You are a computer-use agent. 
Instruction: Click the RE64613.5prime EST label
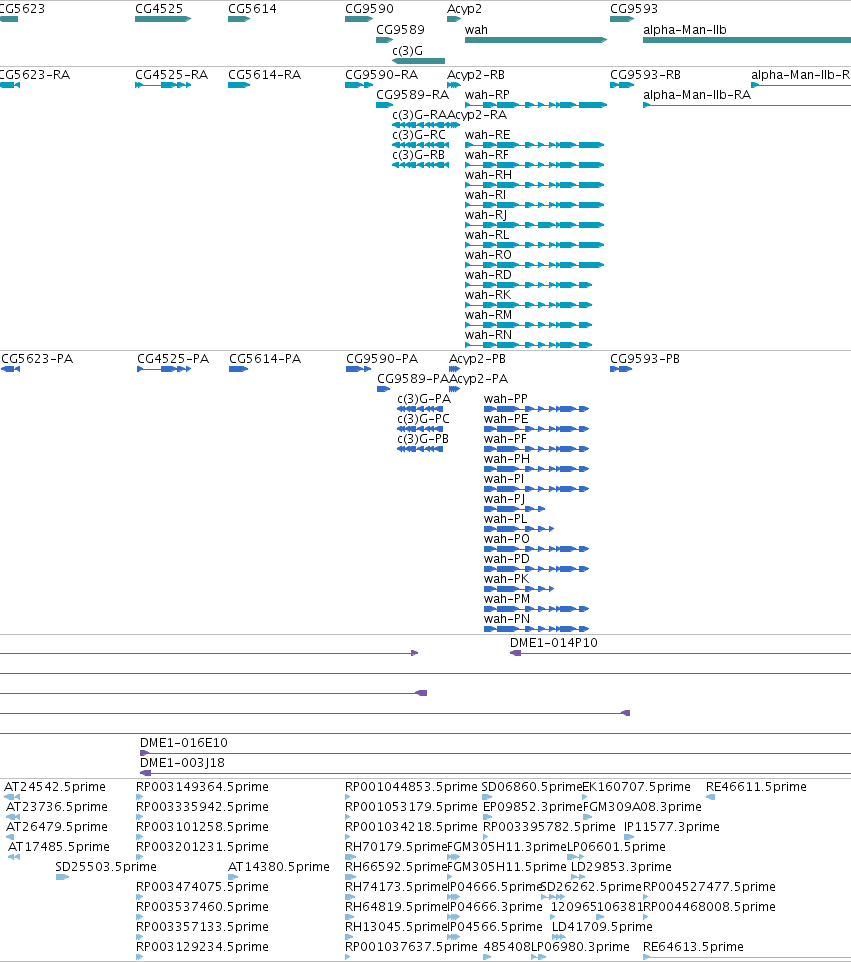pyautogui.click(x=693, y=947)
